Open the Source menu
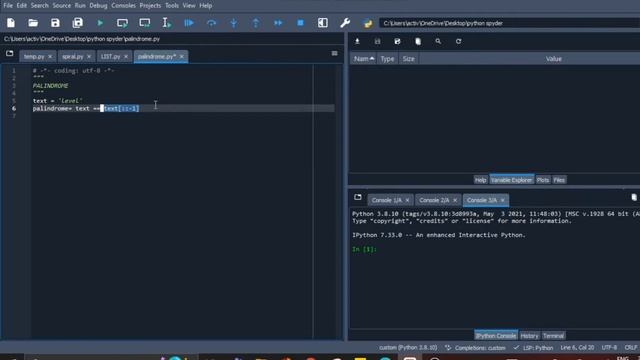 (x=62, y=6)
